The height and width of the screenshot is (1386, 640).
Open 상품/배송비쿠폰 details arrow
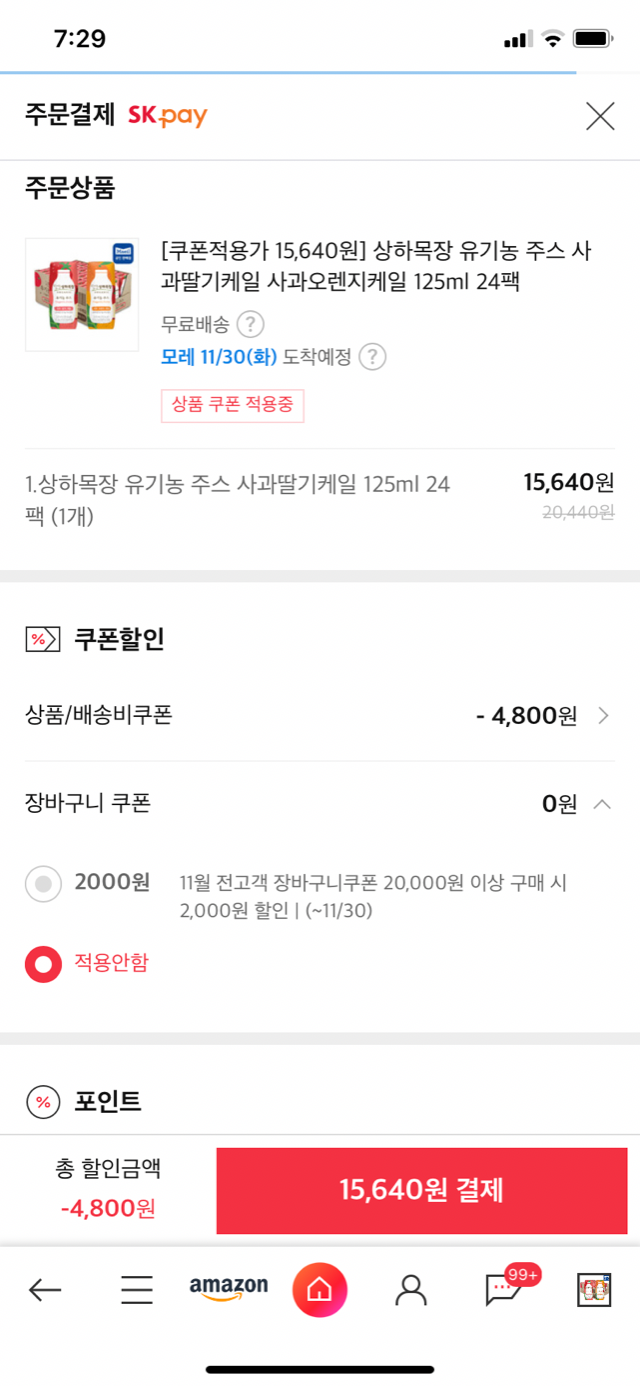(x=603, y=716)
